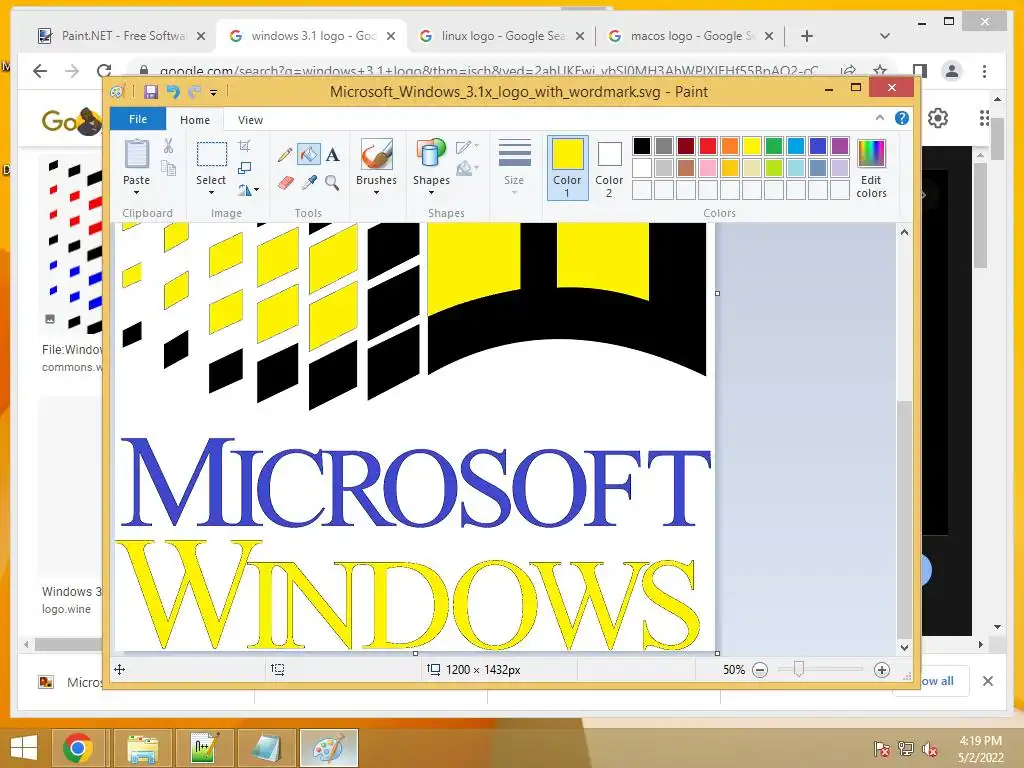Expand the Shapes dropdown arrow

coord(431,193)
